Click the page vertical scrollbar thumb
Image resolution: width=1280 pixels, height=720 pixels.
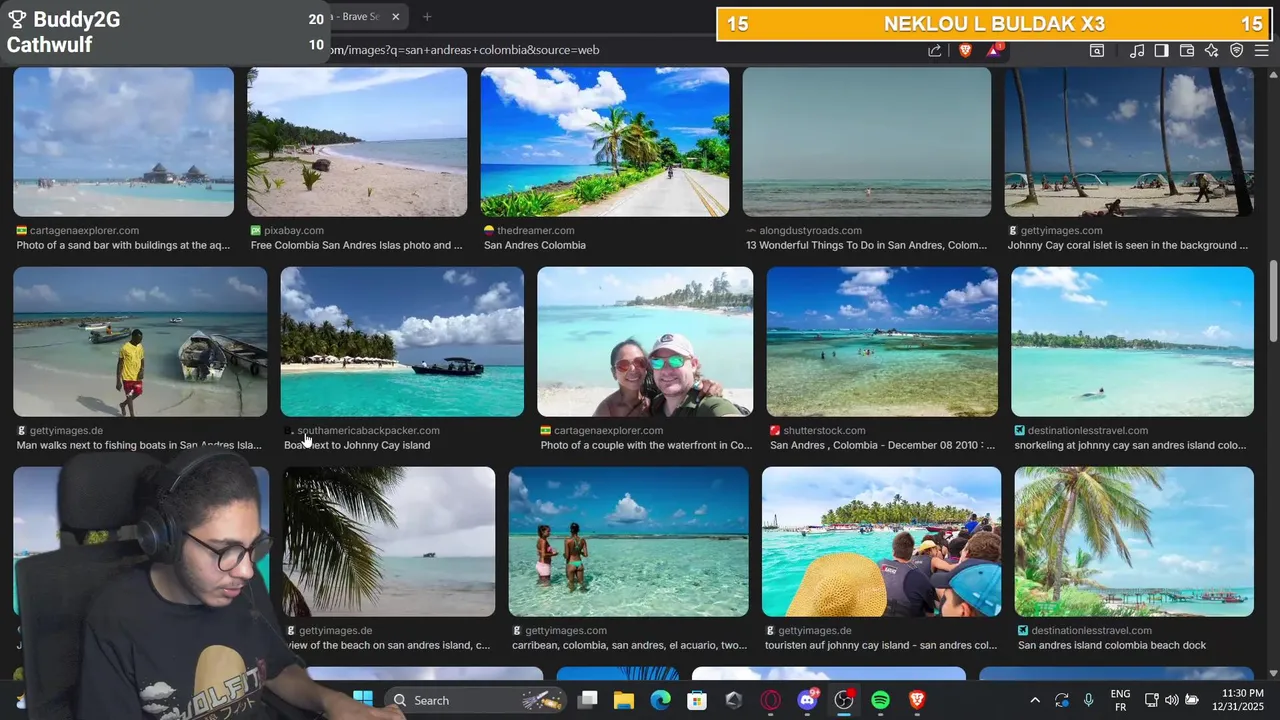tap(1273, 302)
